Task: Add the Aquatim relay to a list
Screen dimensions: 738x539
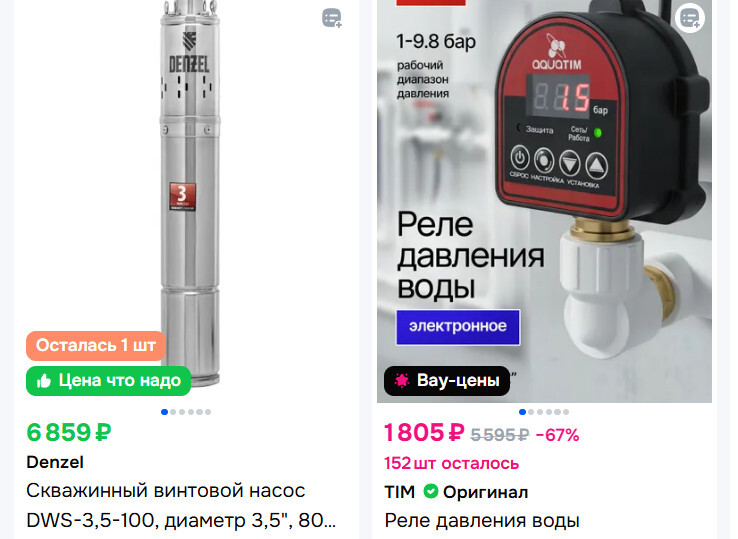Action: [x=690, y=18]
